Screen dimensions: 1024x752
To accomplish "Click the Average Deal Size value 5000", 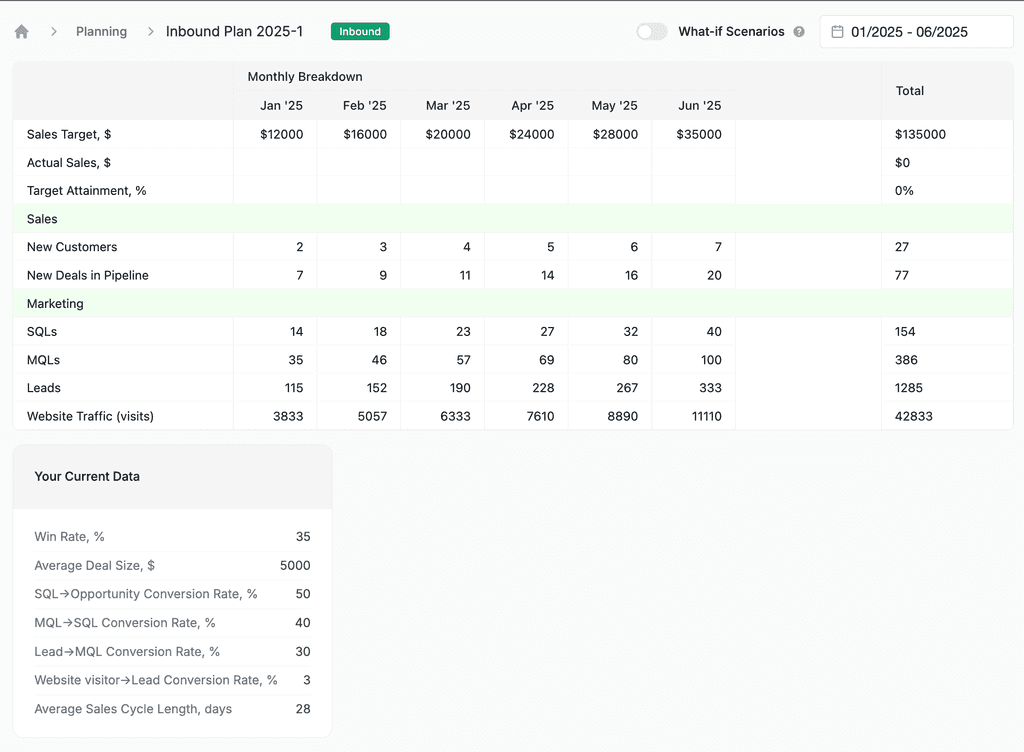I will 296,565.
